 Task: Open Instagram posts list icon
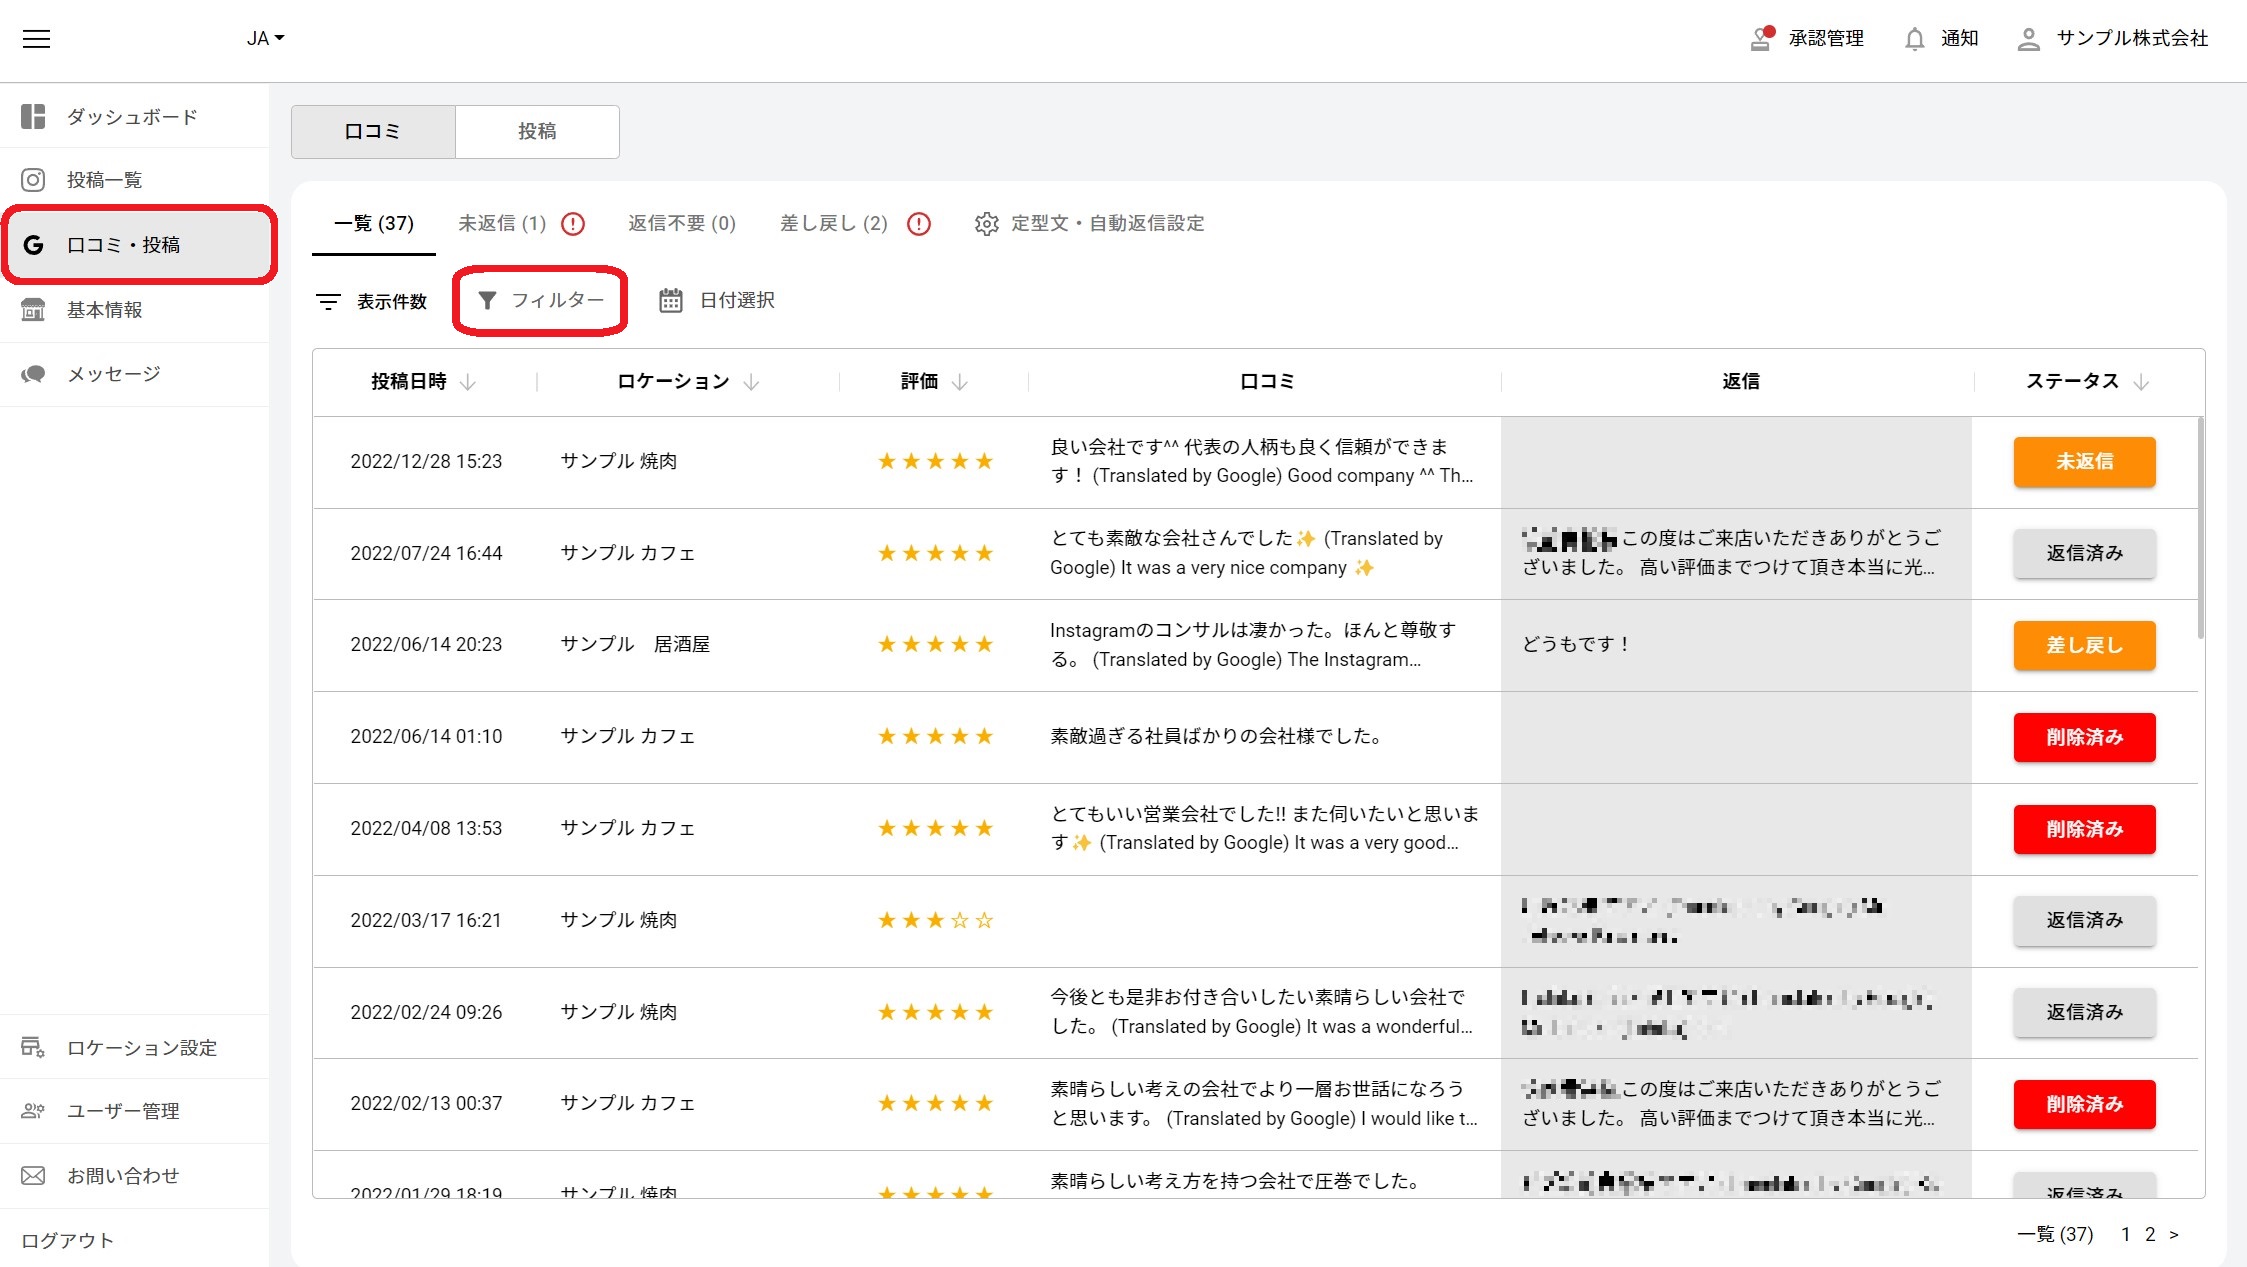33,180
